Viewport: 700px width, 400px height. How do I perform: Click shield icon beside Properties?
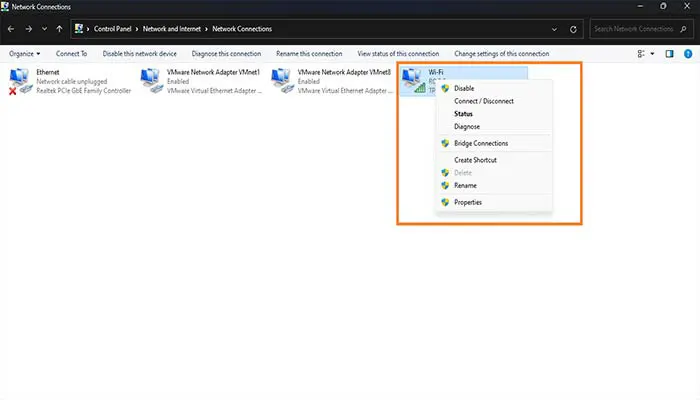(445, 202)
